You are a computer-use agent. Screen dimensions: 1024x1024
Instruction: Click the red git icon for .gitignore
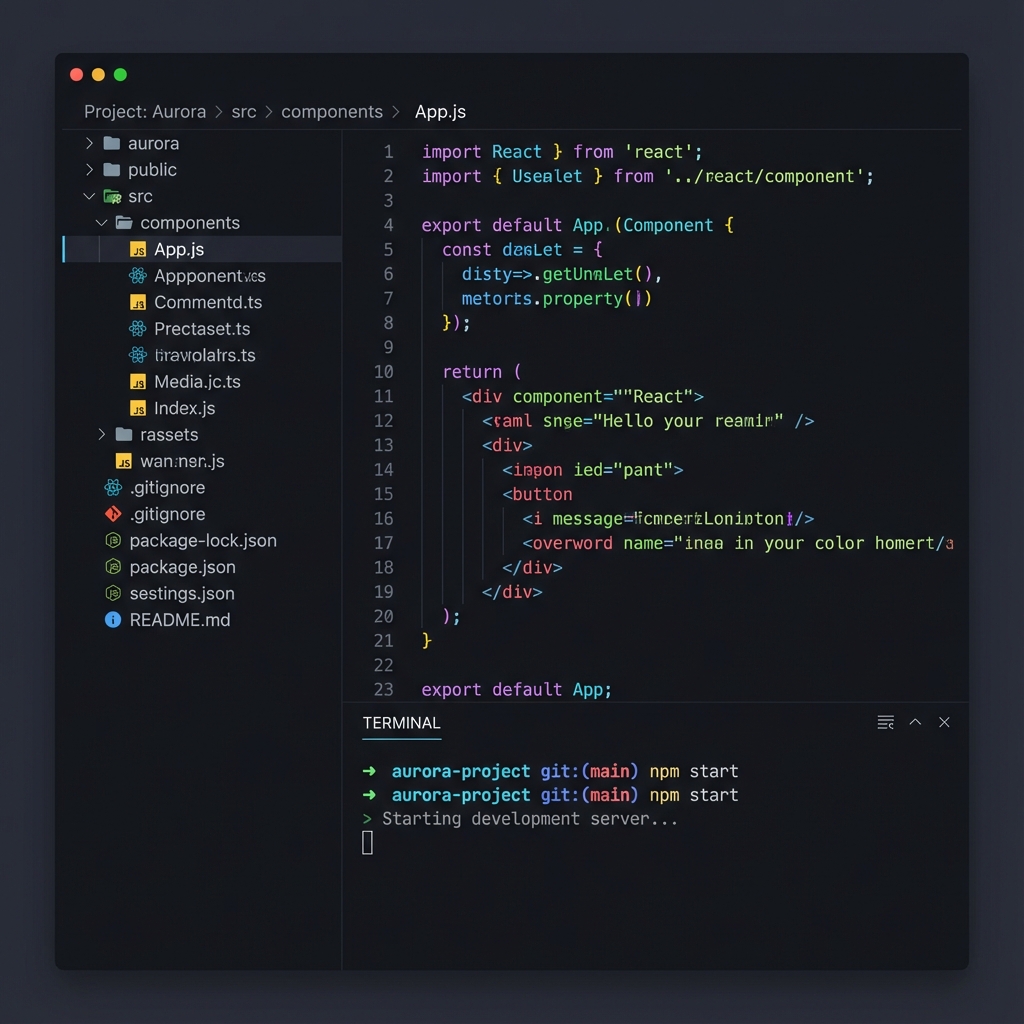pyautogui.click(x=113, y=514)
